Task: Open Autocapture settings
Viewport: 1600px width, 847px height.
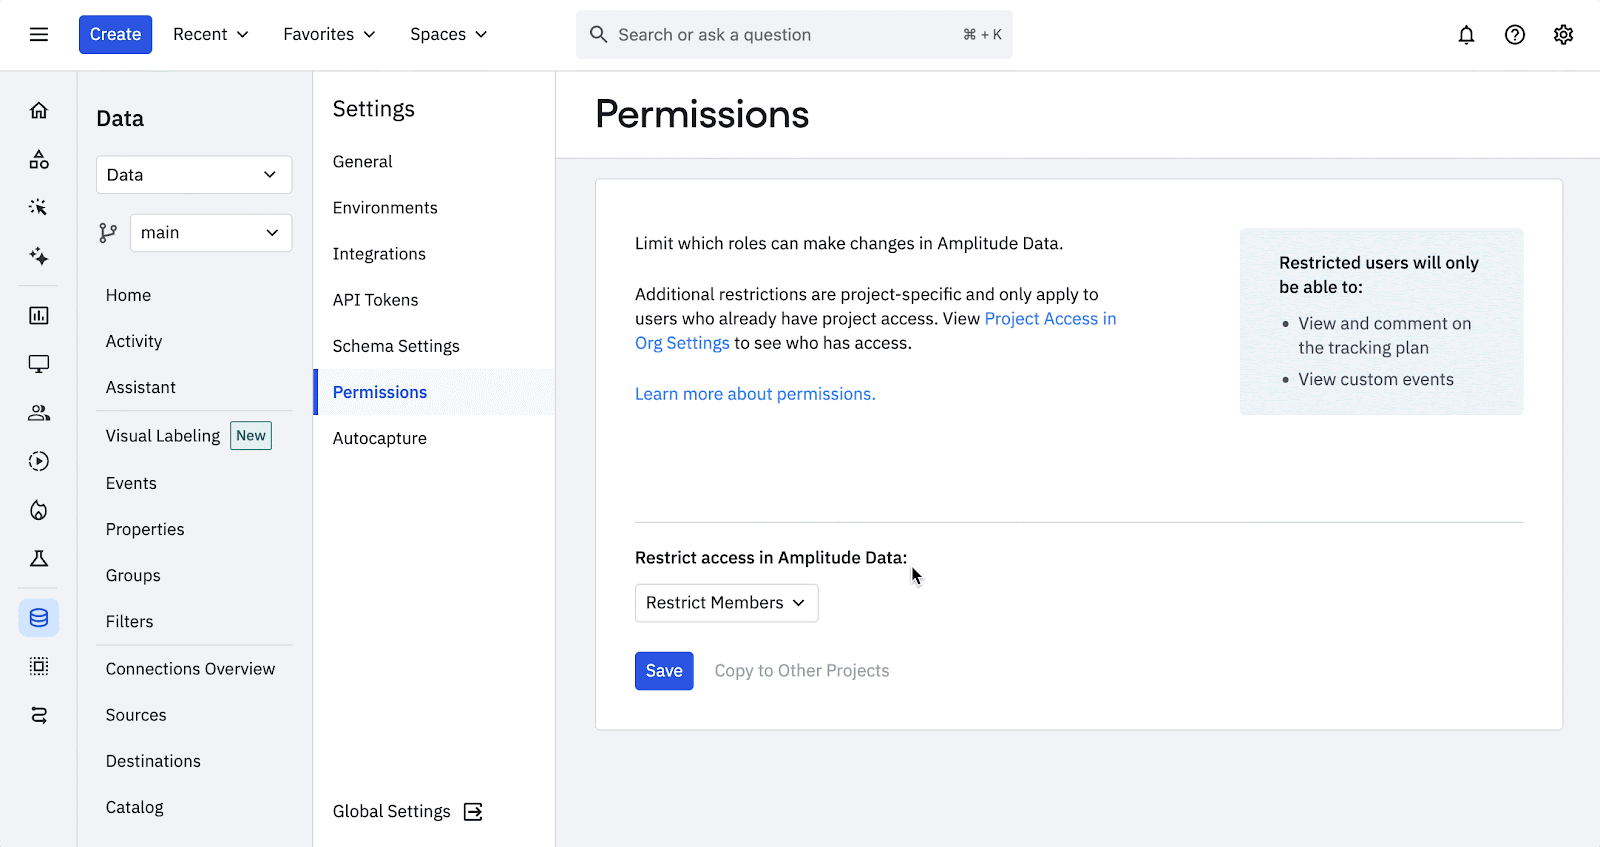Action: click(380, 438)
